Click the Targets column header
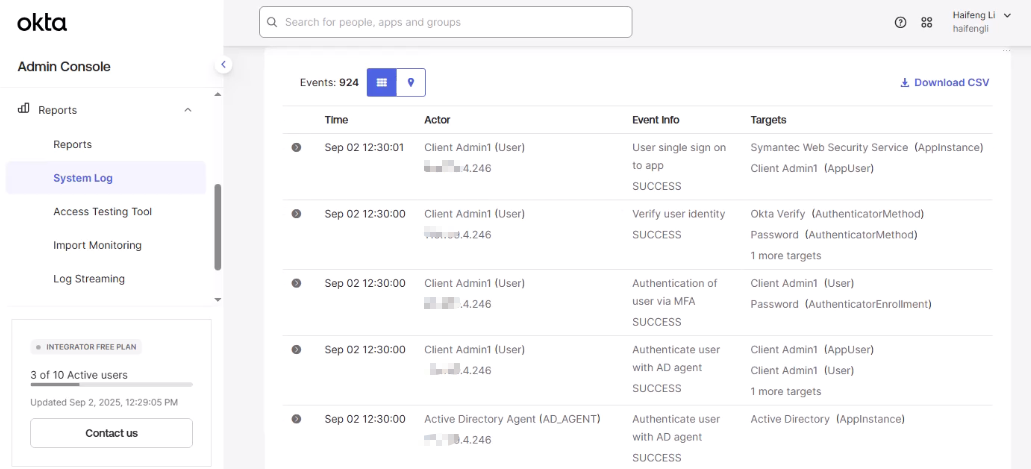This screenshot has height=469, width=1031. [769, 120]
